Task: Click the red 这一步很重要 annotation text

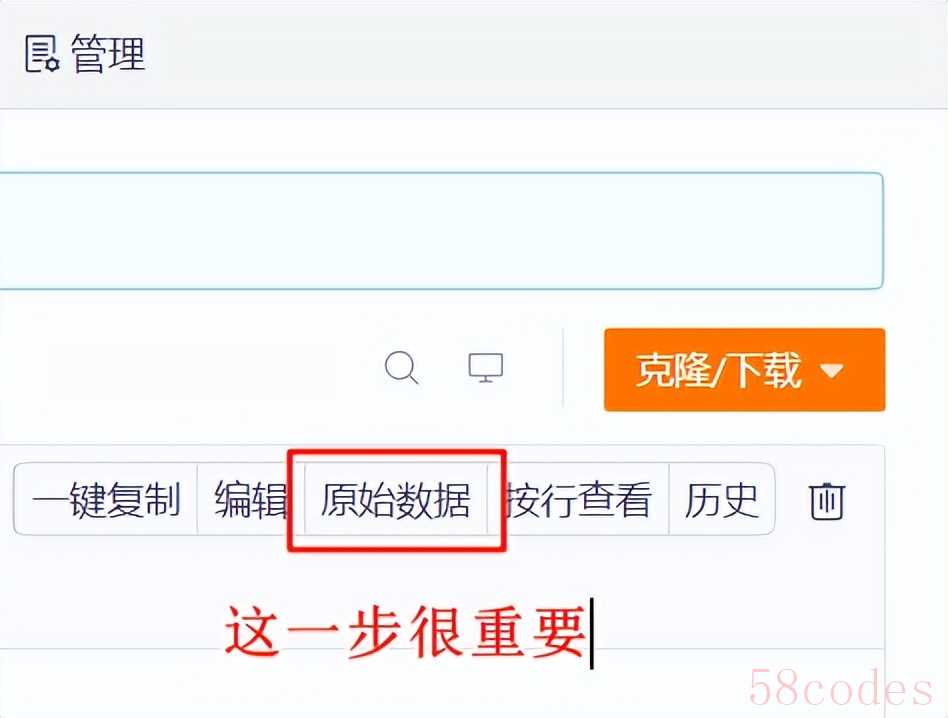Action: 405,632
